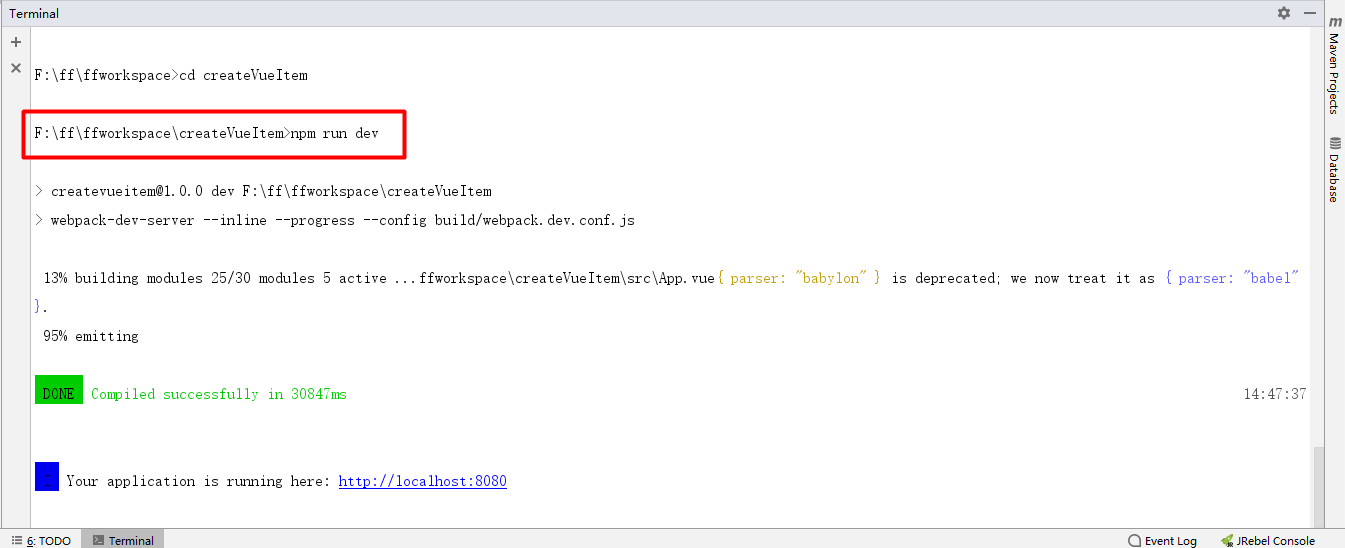Screen dimensions: 1345x548
Task: Close current terminal session with X
Action: 16,68
